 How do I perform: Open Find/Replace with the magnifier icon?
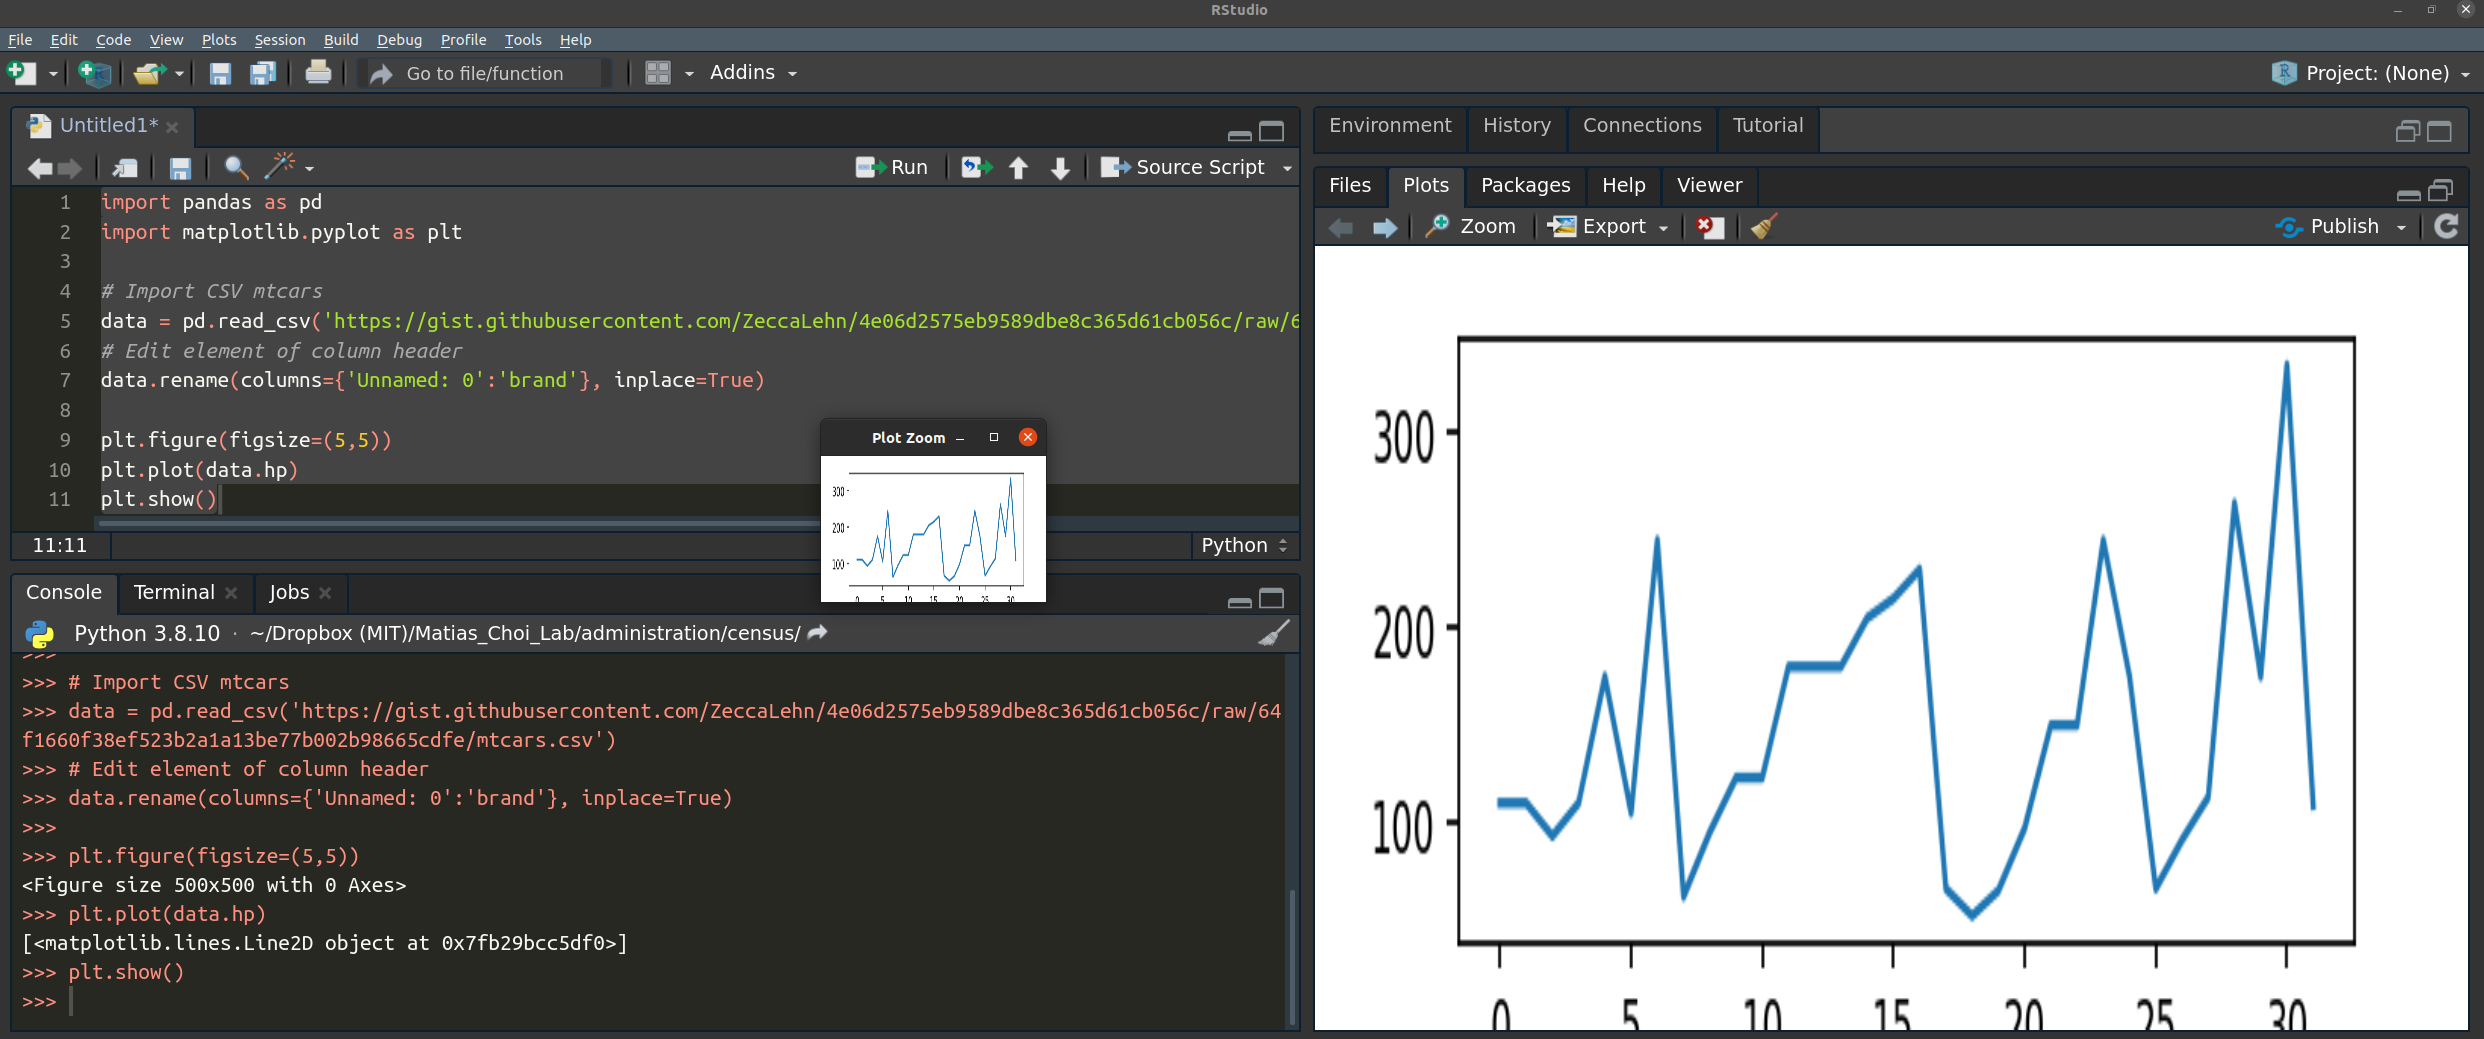point(236,168)
